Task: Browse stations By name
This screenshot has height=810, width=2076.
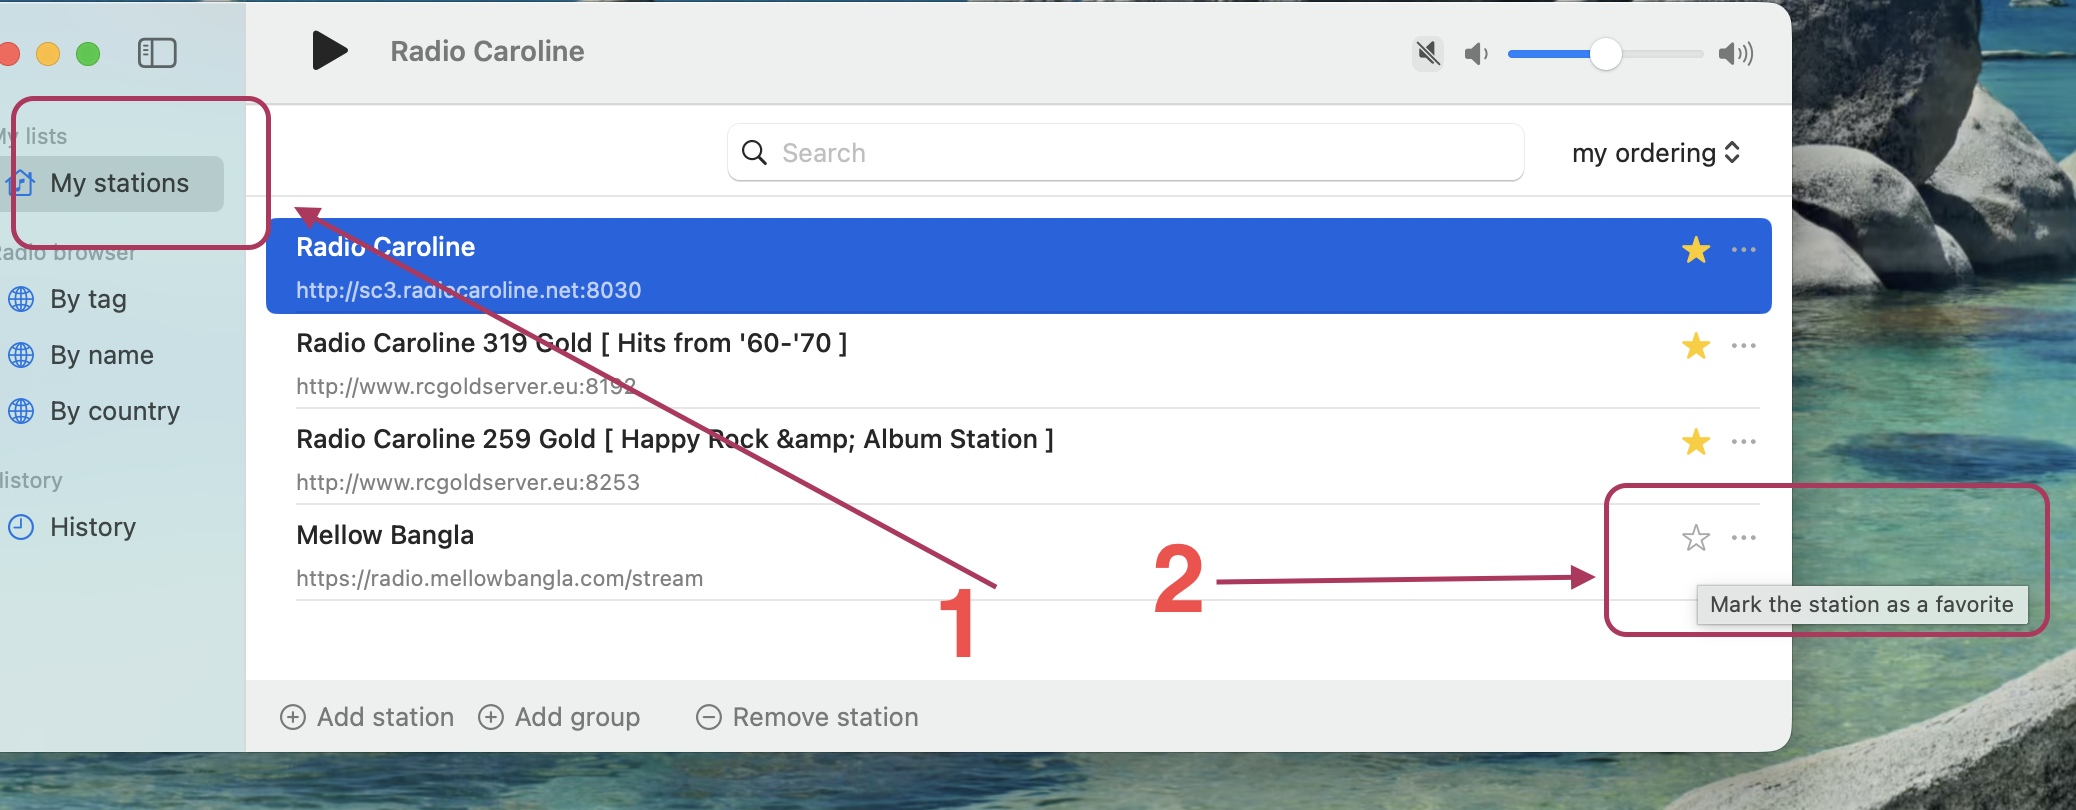Action: tap(102, 355)
